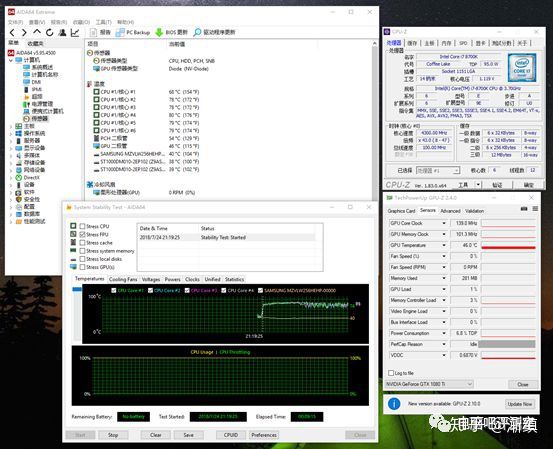Click the AIDA64 refresh icon
This screenshot has height=449, width=553.
[49, 32]
